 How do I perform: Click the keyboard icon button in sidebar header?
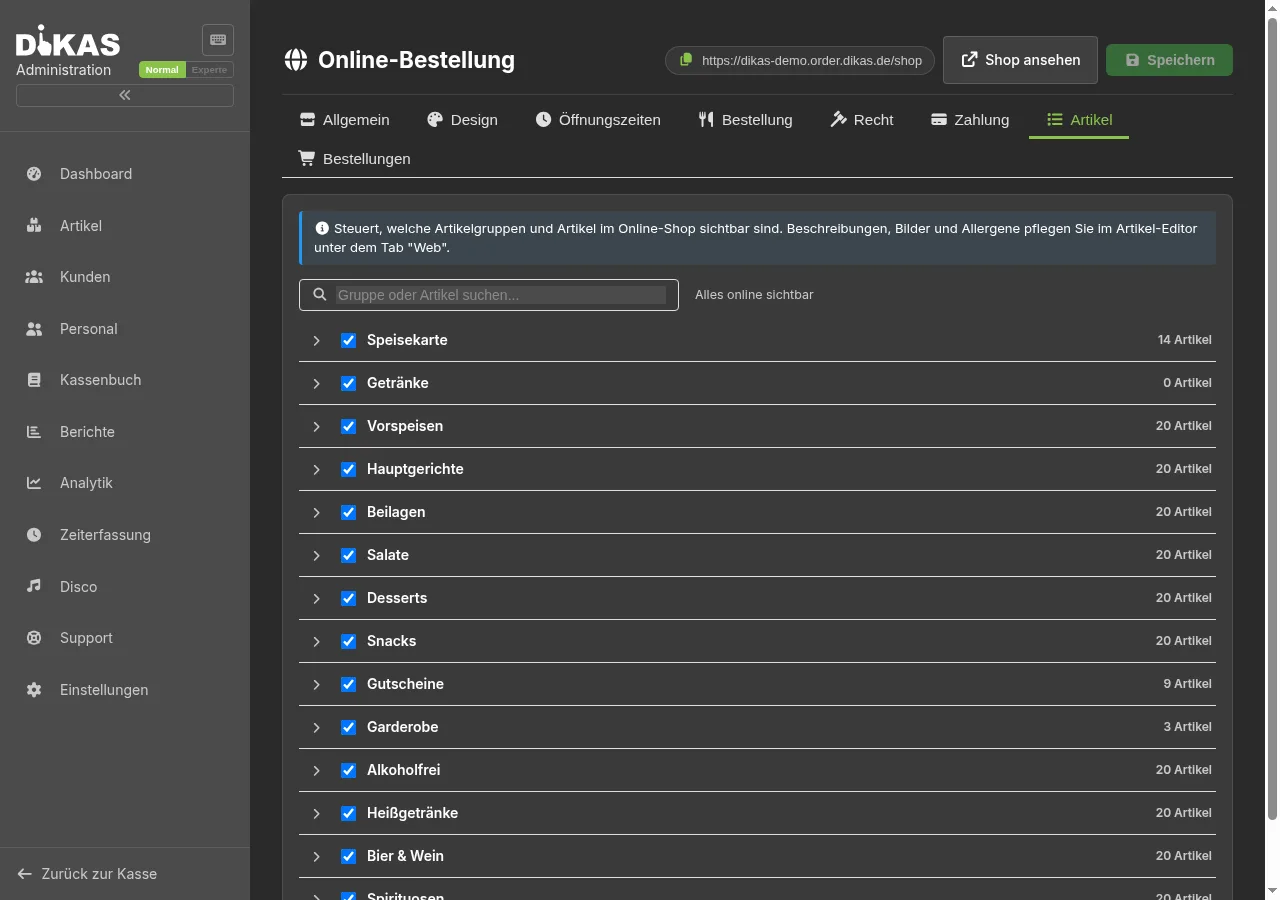218,40
